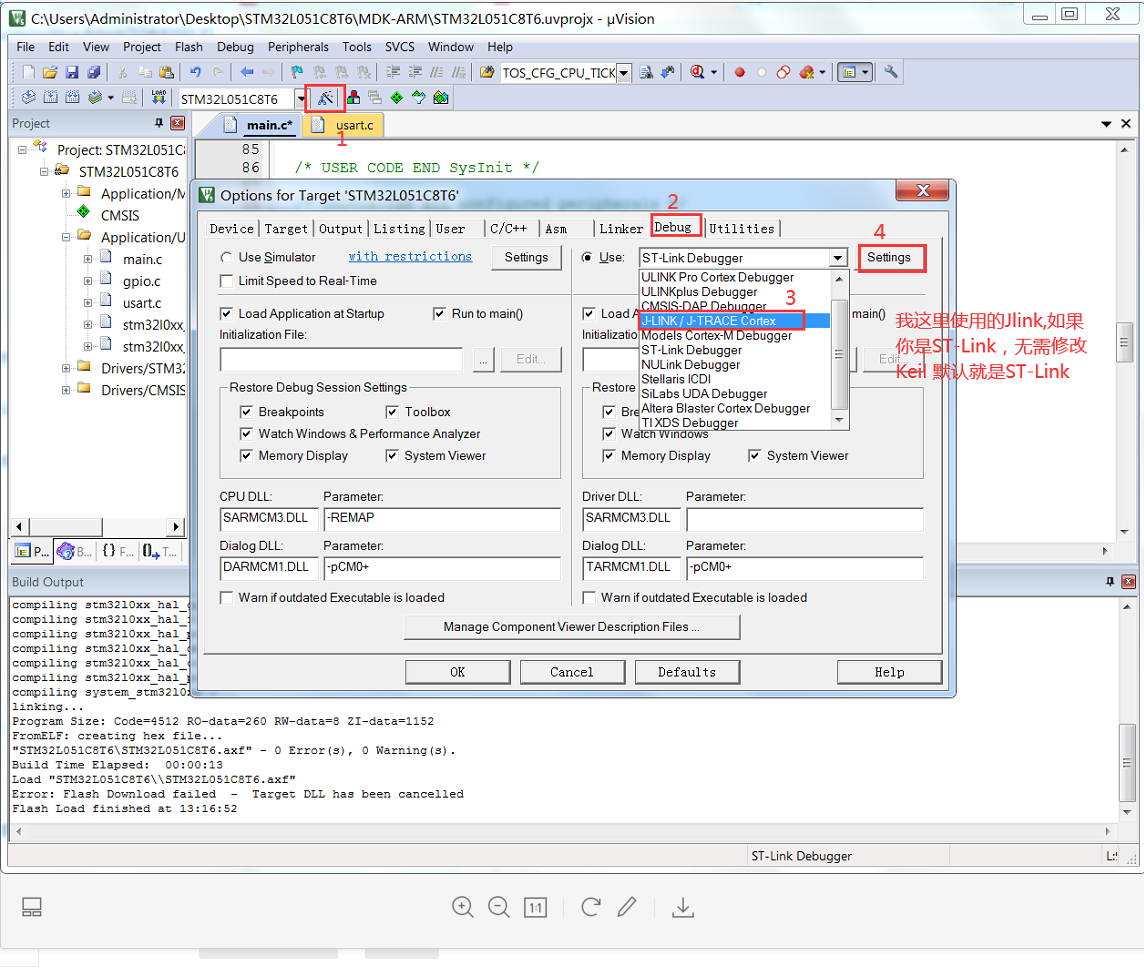Rotate the image in the viewer
This screenshot has height=968, width=1144.
pyautogui.click(x=591, y=907)
